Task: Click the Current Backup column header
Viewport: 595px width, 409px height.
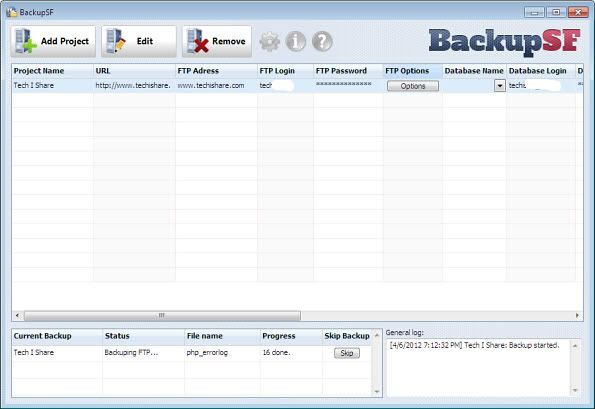Action: point(57,336)
